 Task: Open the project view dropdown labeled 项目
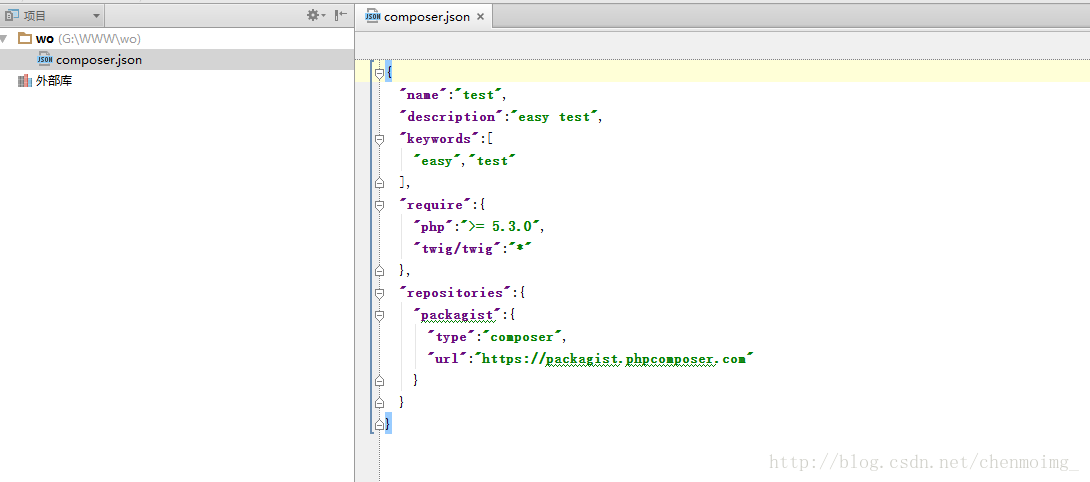click(x=52, y=15)
